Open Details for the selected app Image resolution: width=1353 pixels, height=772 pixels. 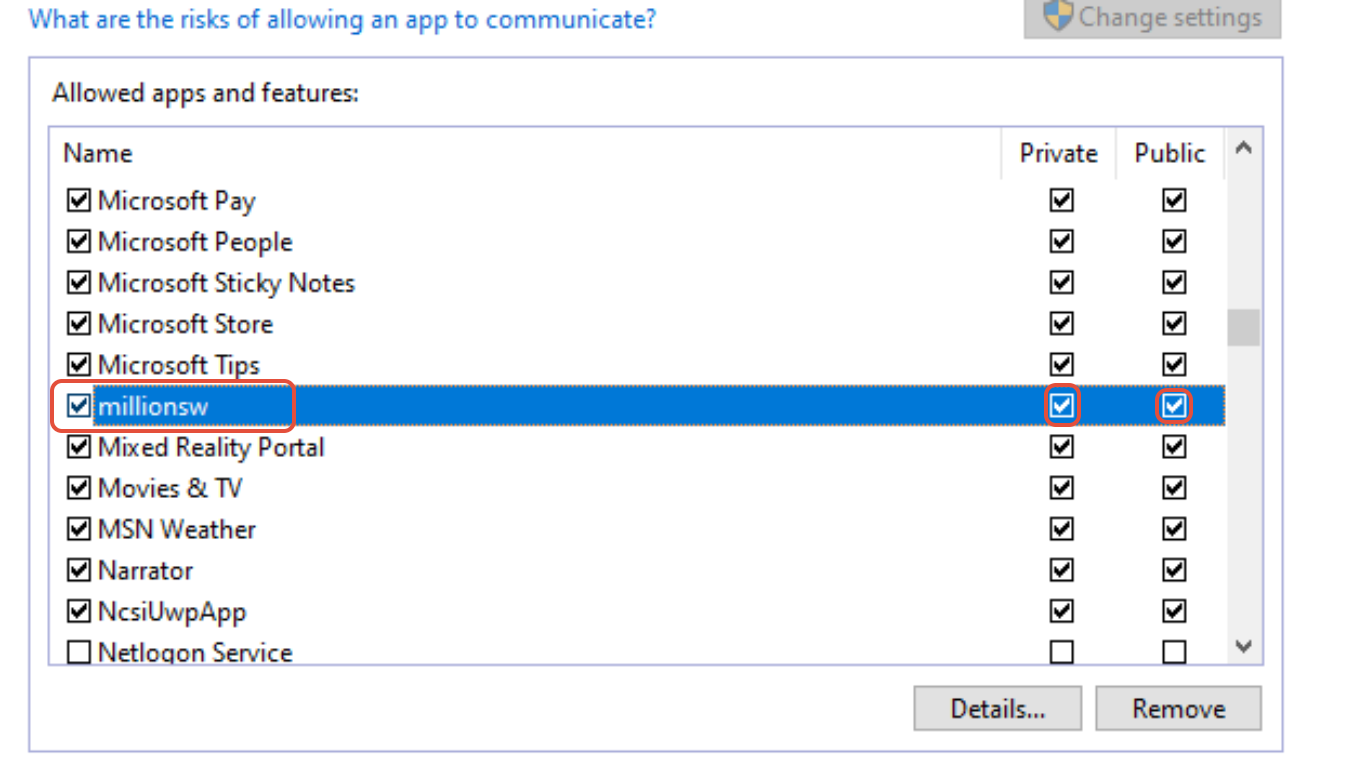coord(998,709)
